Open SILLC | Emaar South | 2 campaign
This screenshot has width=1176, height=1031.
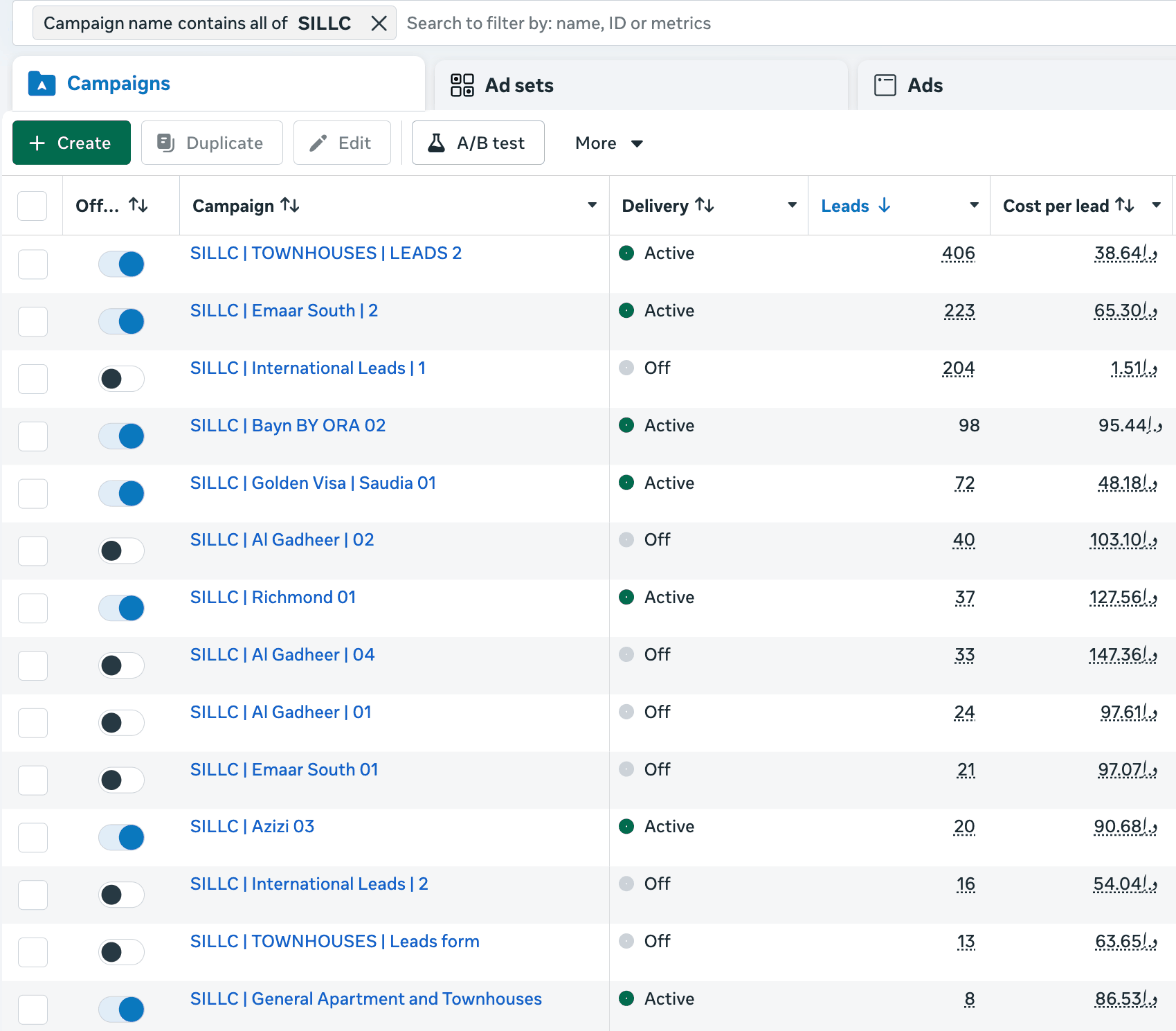(x=284, y=310)
